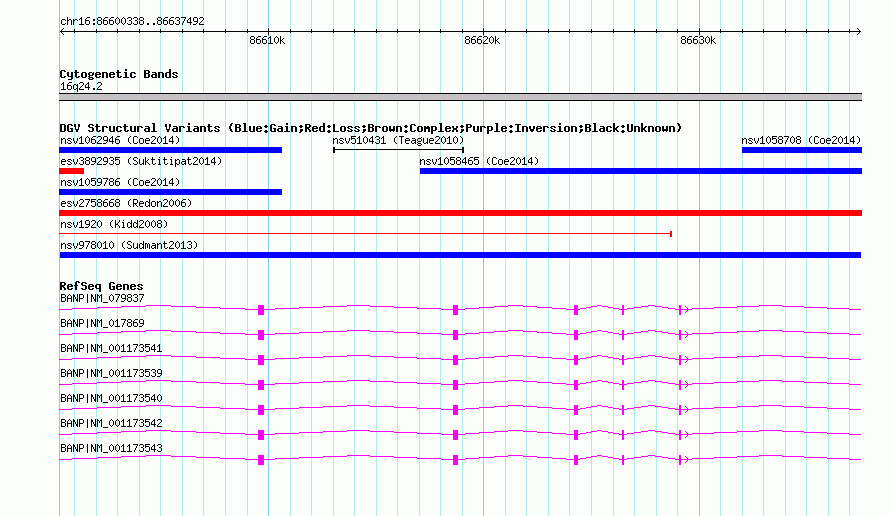Click the BANP|NM_001173539 transcript label
Image resolution: width=890 pixels, height=516 pixels.
pos(111,373)
